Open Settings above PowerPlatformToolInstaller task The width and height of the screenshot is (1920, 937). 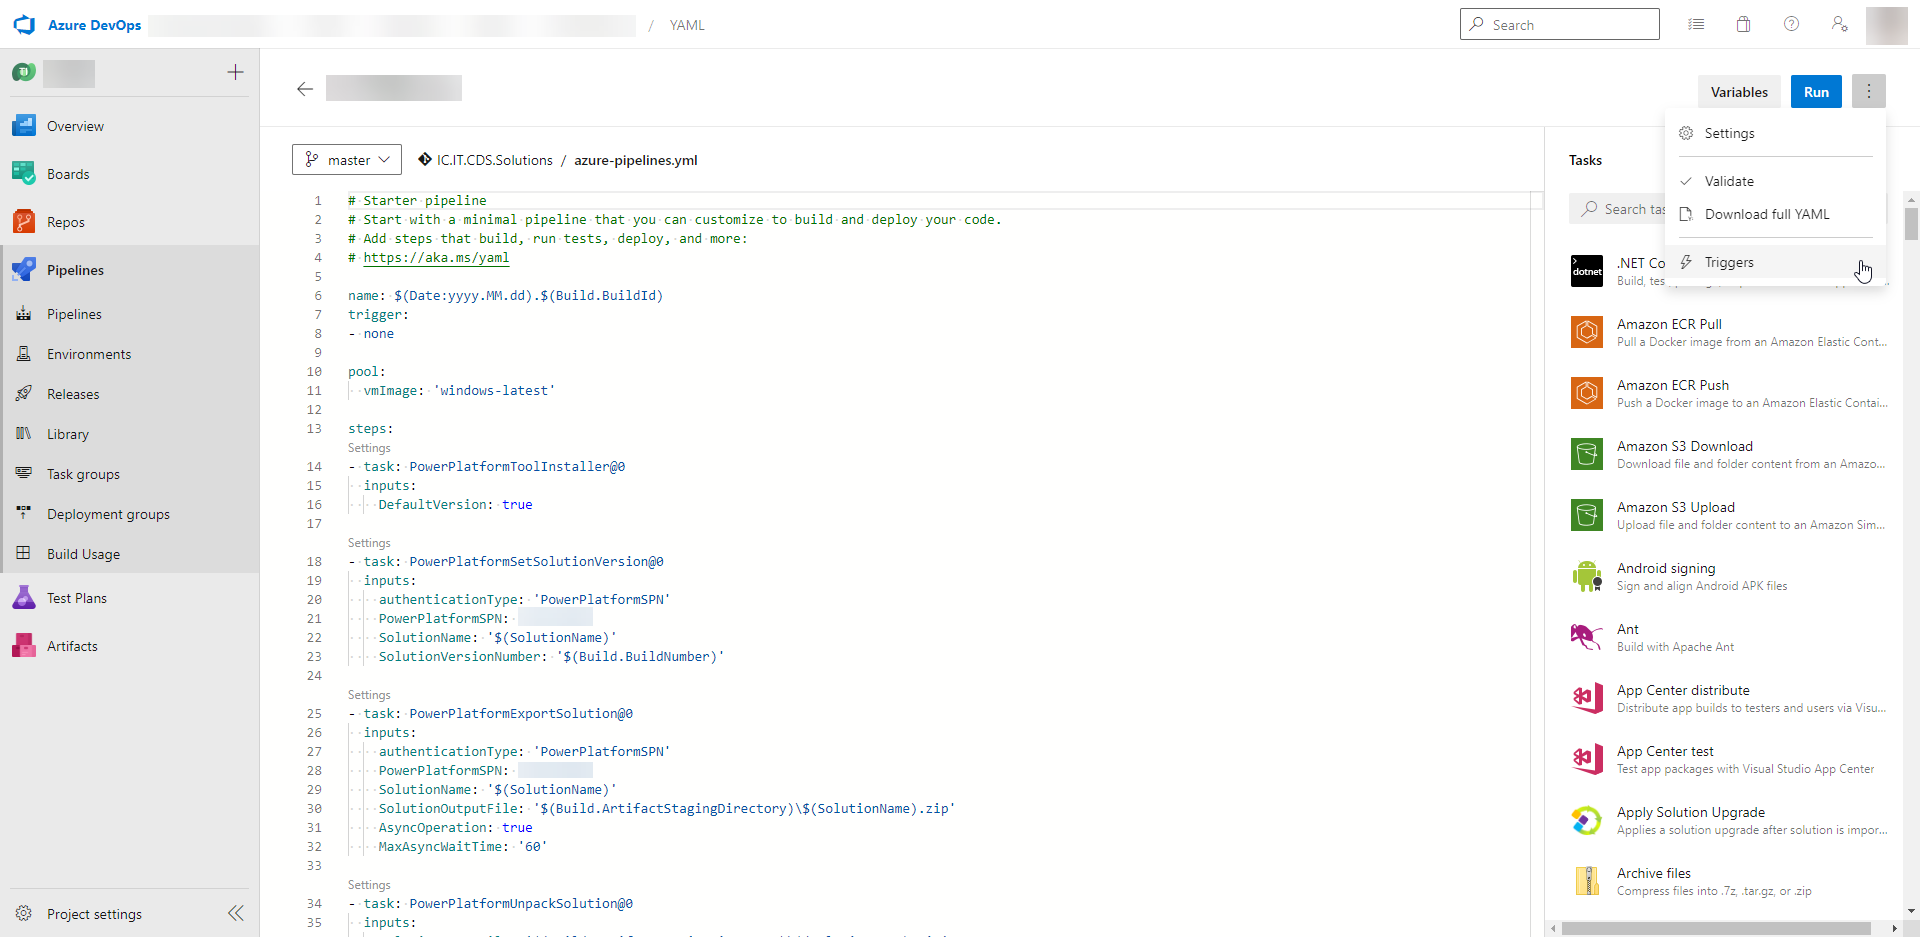[369, 448]
